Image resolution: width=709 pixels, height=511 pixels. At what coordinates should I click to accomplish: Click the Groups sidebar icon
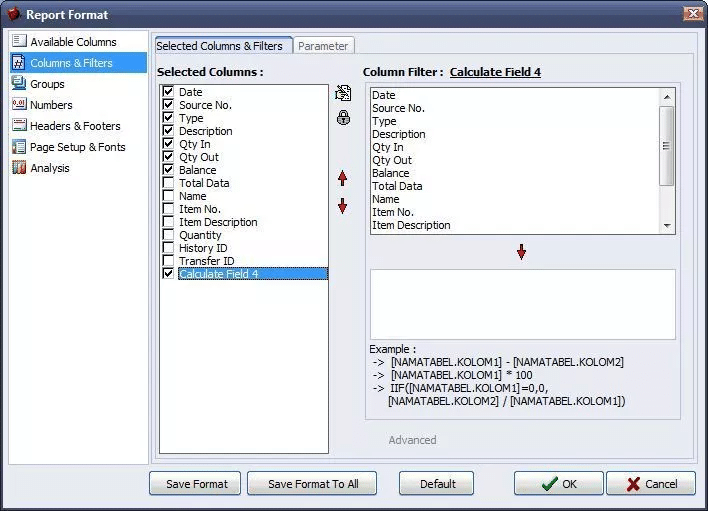[19, 83]
